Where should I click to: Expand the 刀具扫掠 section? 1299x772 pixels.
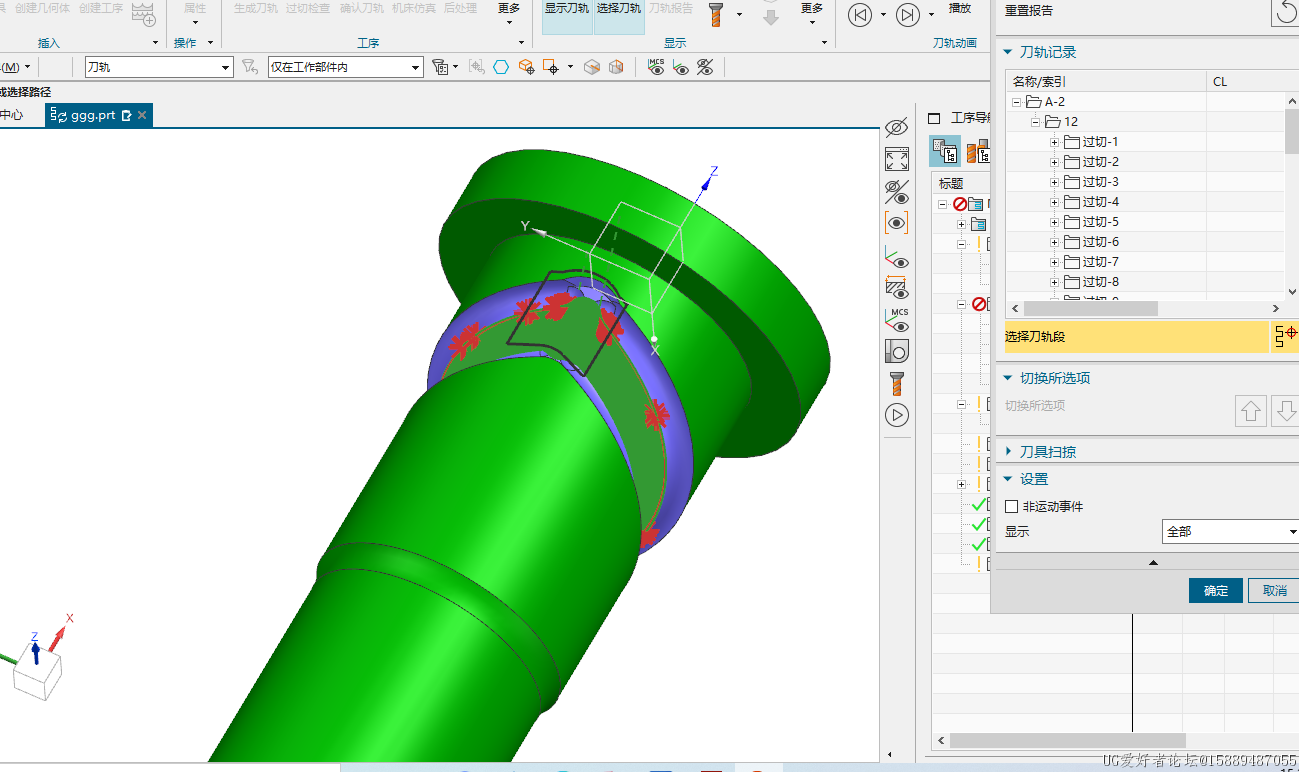pyautogui.click(x=1008, y=452)
